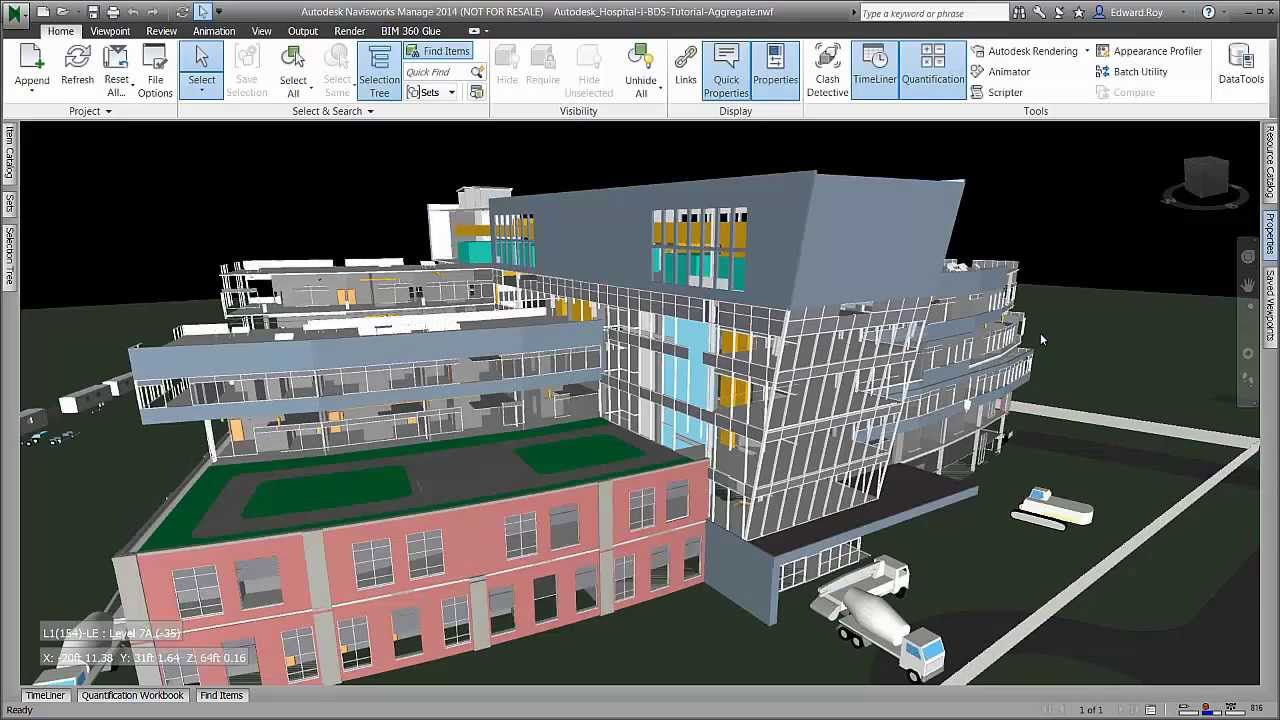Viewport: 1280px width, 720px height.
Task: Switch to the Viewpoint ribbon tab
Action: pos(110,31)
